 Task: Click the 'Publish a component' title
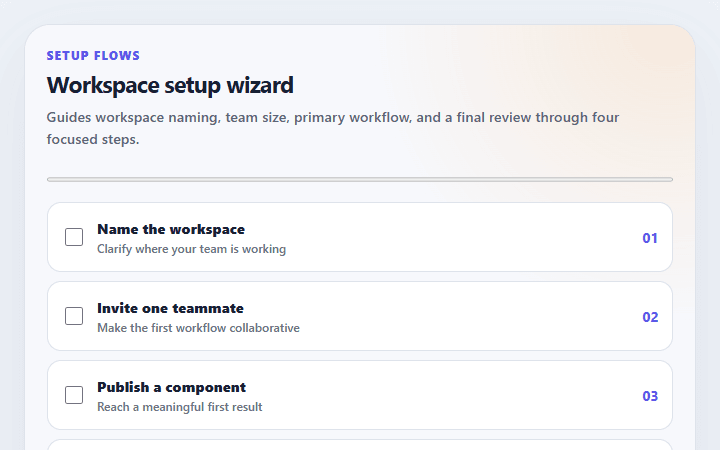(171, 387)
